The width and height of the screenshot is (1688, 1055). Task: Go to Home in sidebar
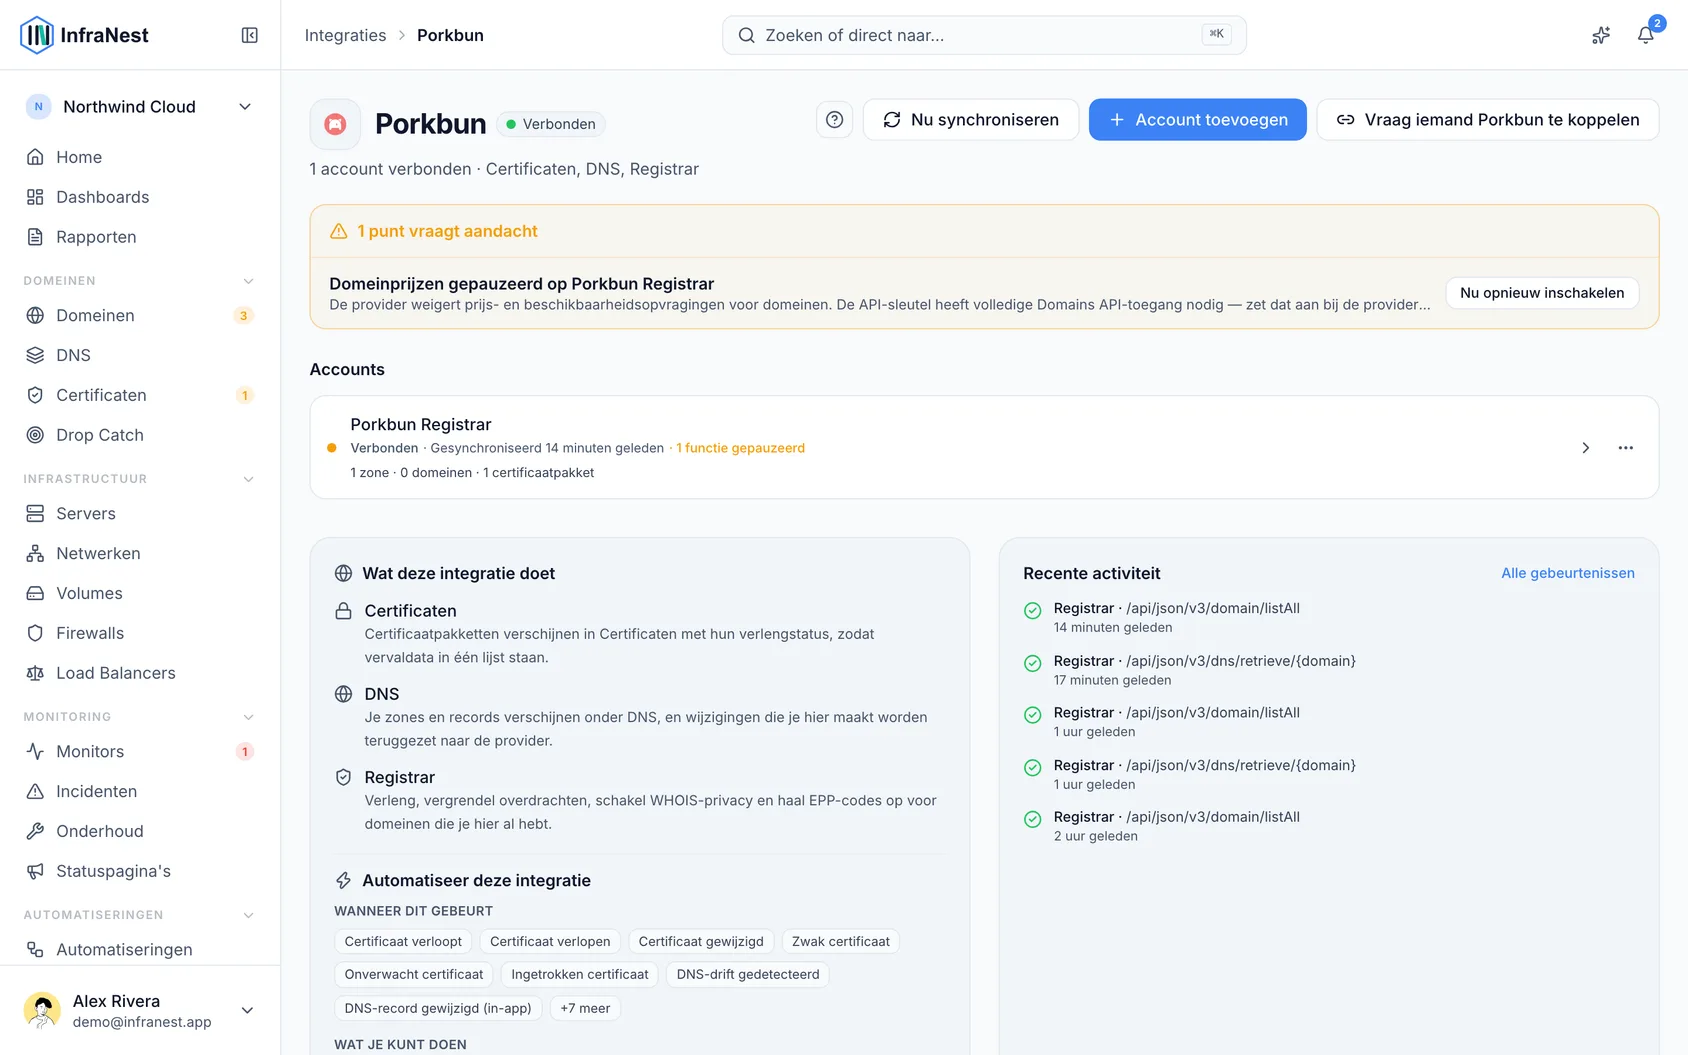point(140,157)
